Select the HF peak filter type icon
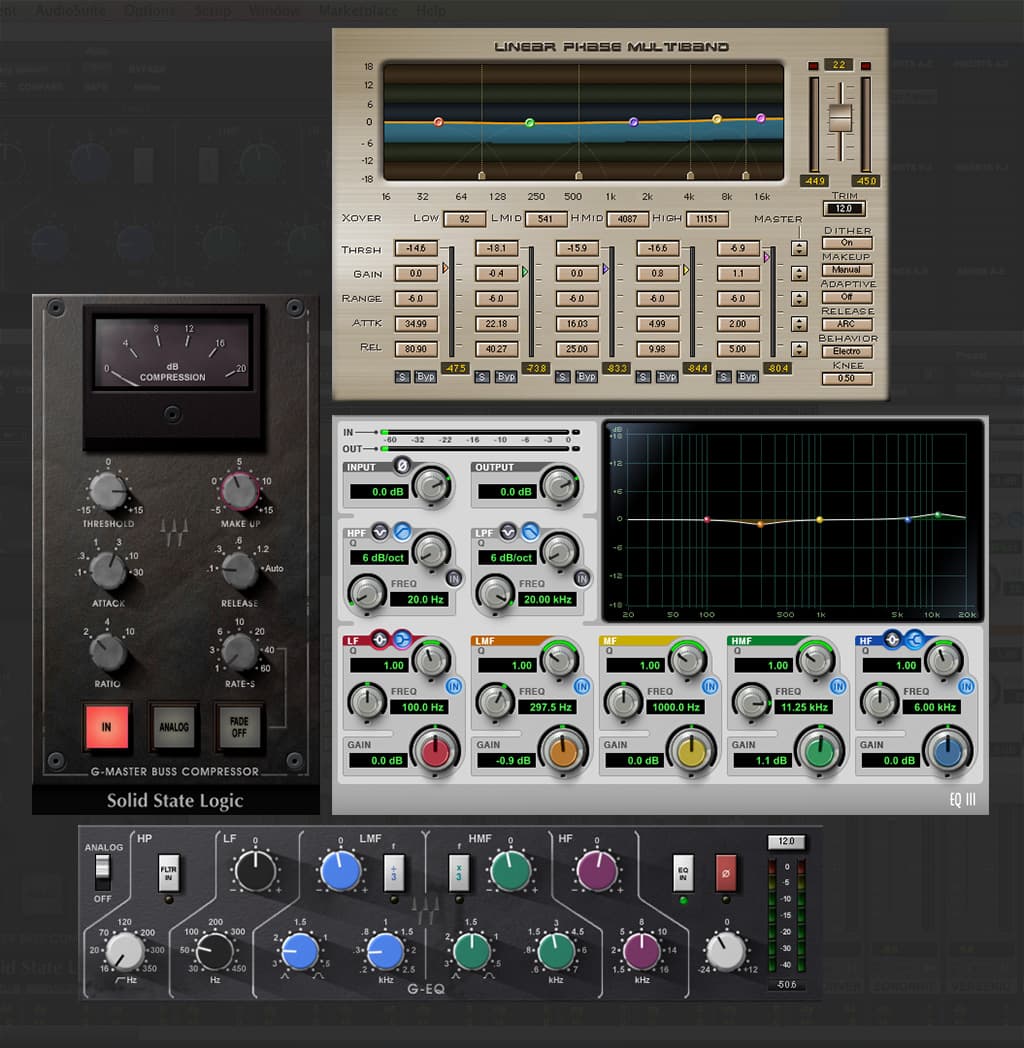Viewport: 1024px width, 1048px height. [x=892, y=640]
